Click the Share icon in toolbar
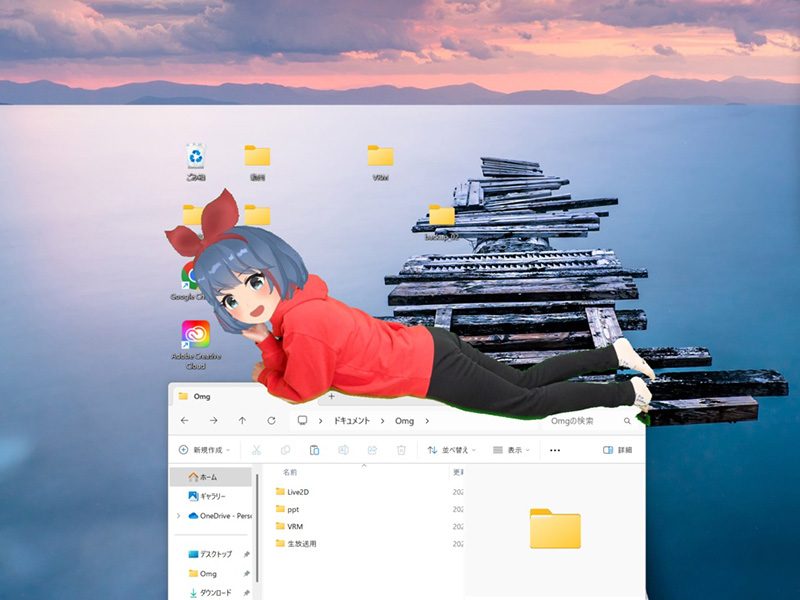This screenshot has width=800, height=600. [372, 451]
